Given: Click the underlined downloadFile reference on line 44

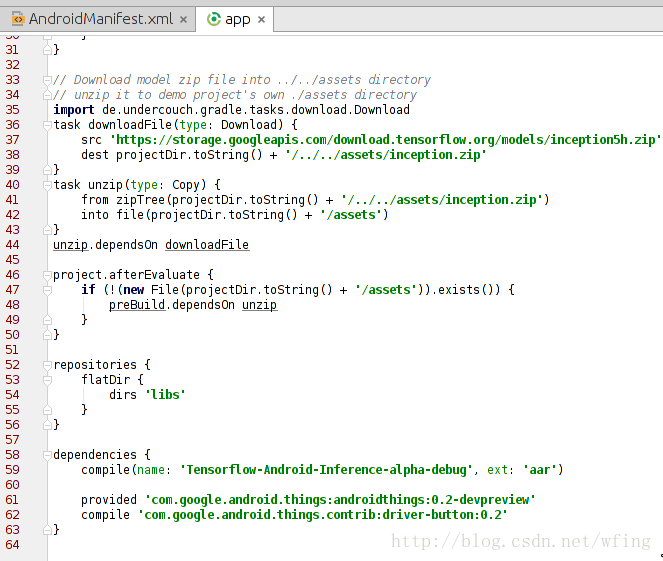Looking at the screenshot, I should pos(207,245).
